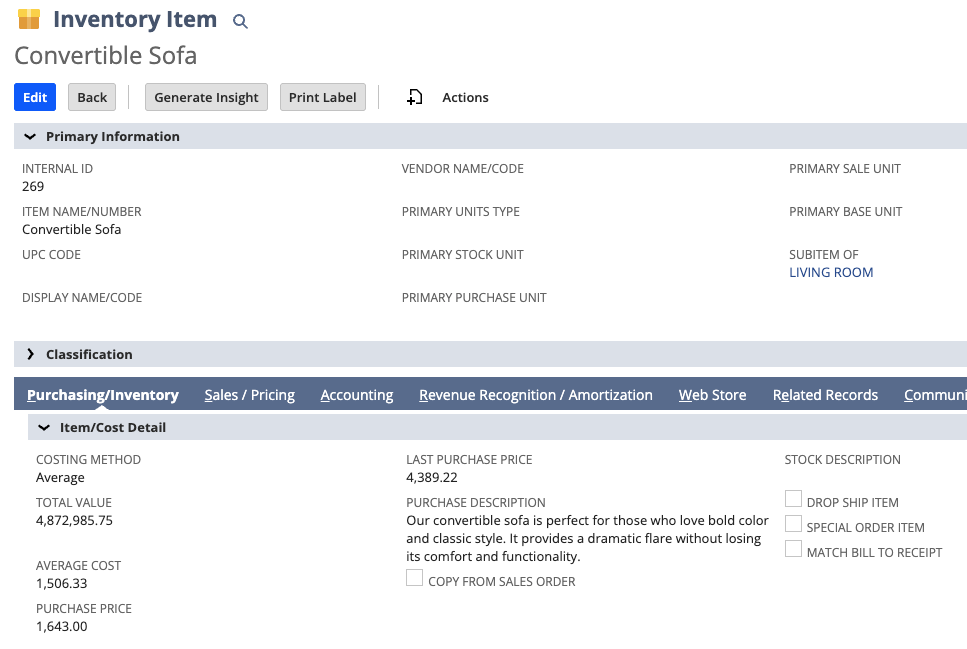This screenshot has width=967, height=649.
Task: Open the Accounting tab
Action: click(x=356, y=395)
